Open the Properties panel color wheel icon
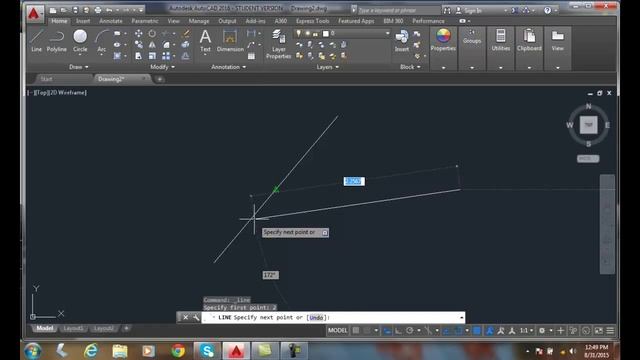The height and width of the screenshot is (360, 640). point(443,36)
